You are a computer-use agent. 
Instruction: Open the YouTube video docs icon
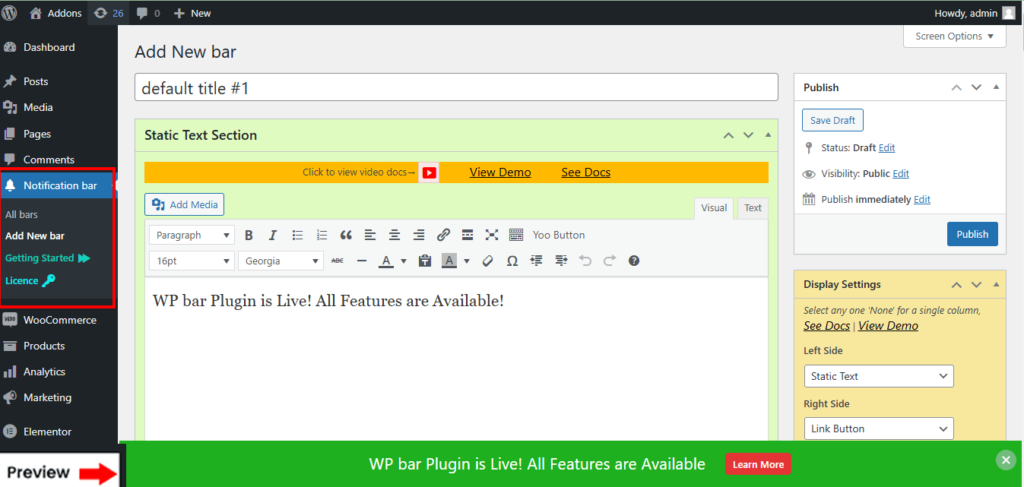429,172
